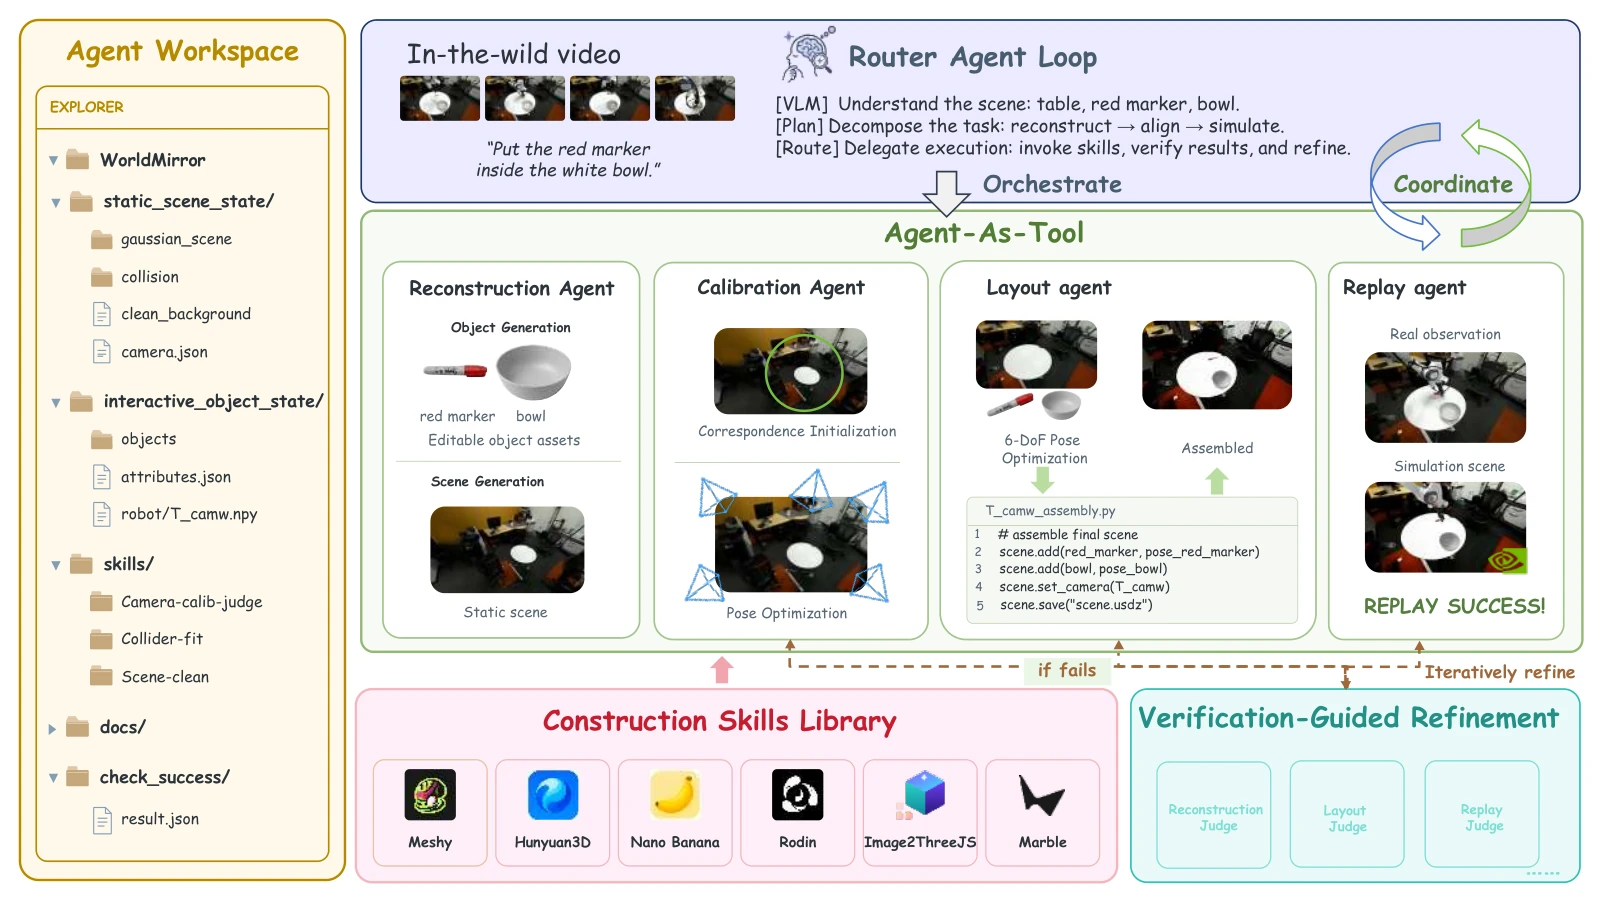
Task: Click the Hunyuan3D blue swirl icon
Action: (x=553, y=795)
